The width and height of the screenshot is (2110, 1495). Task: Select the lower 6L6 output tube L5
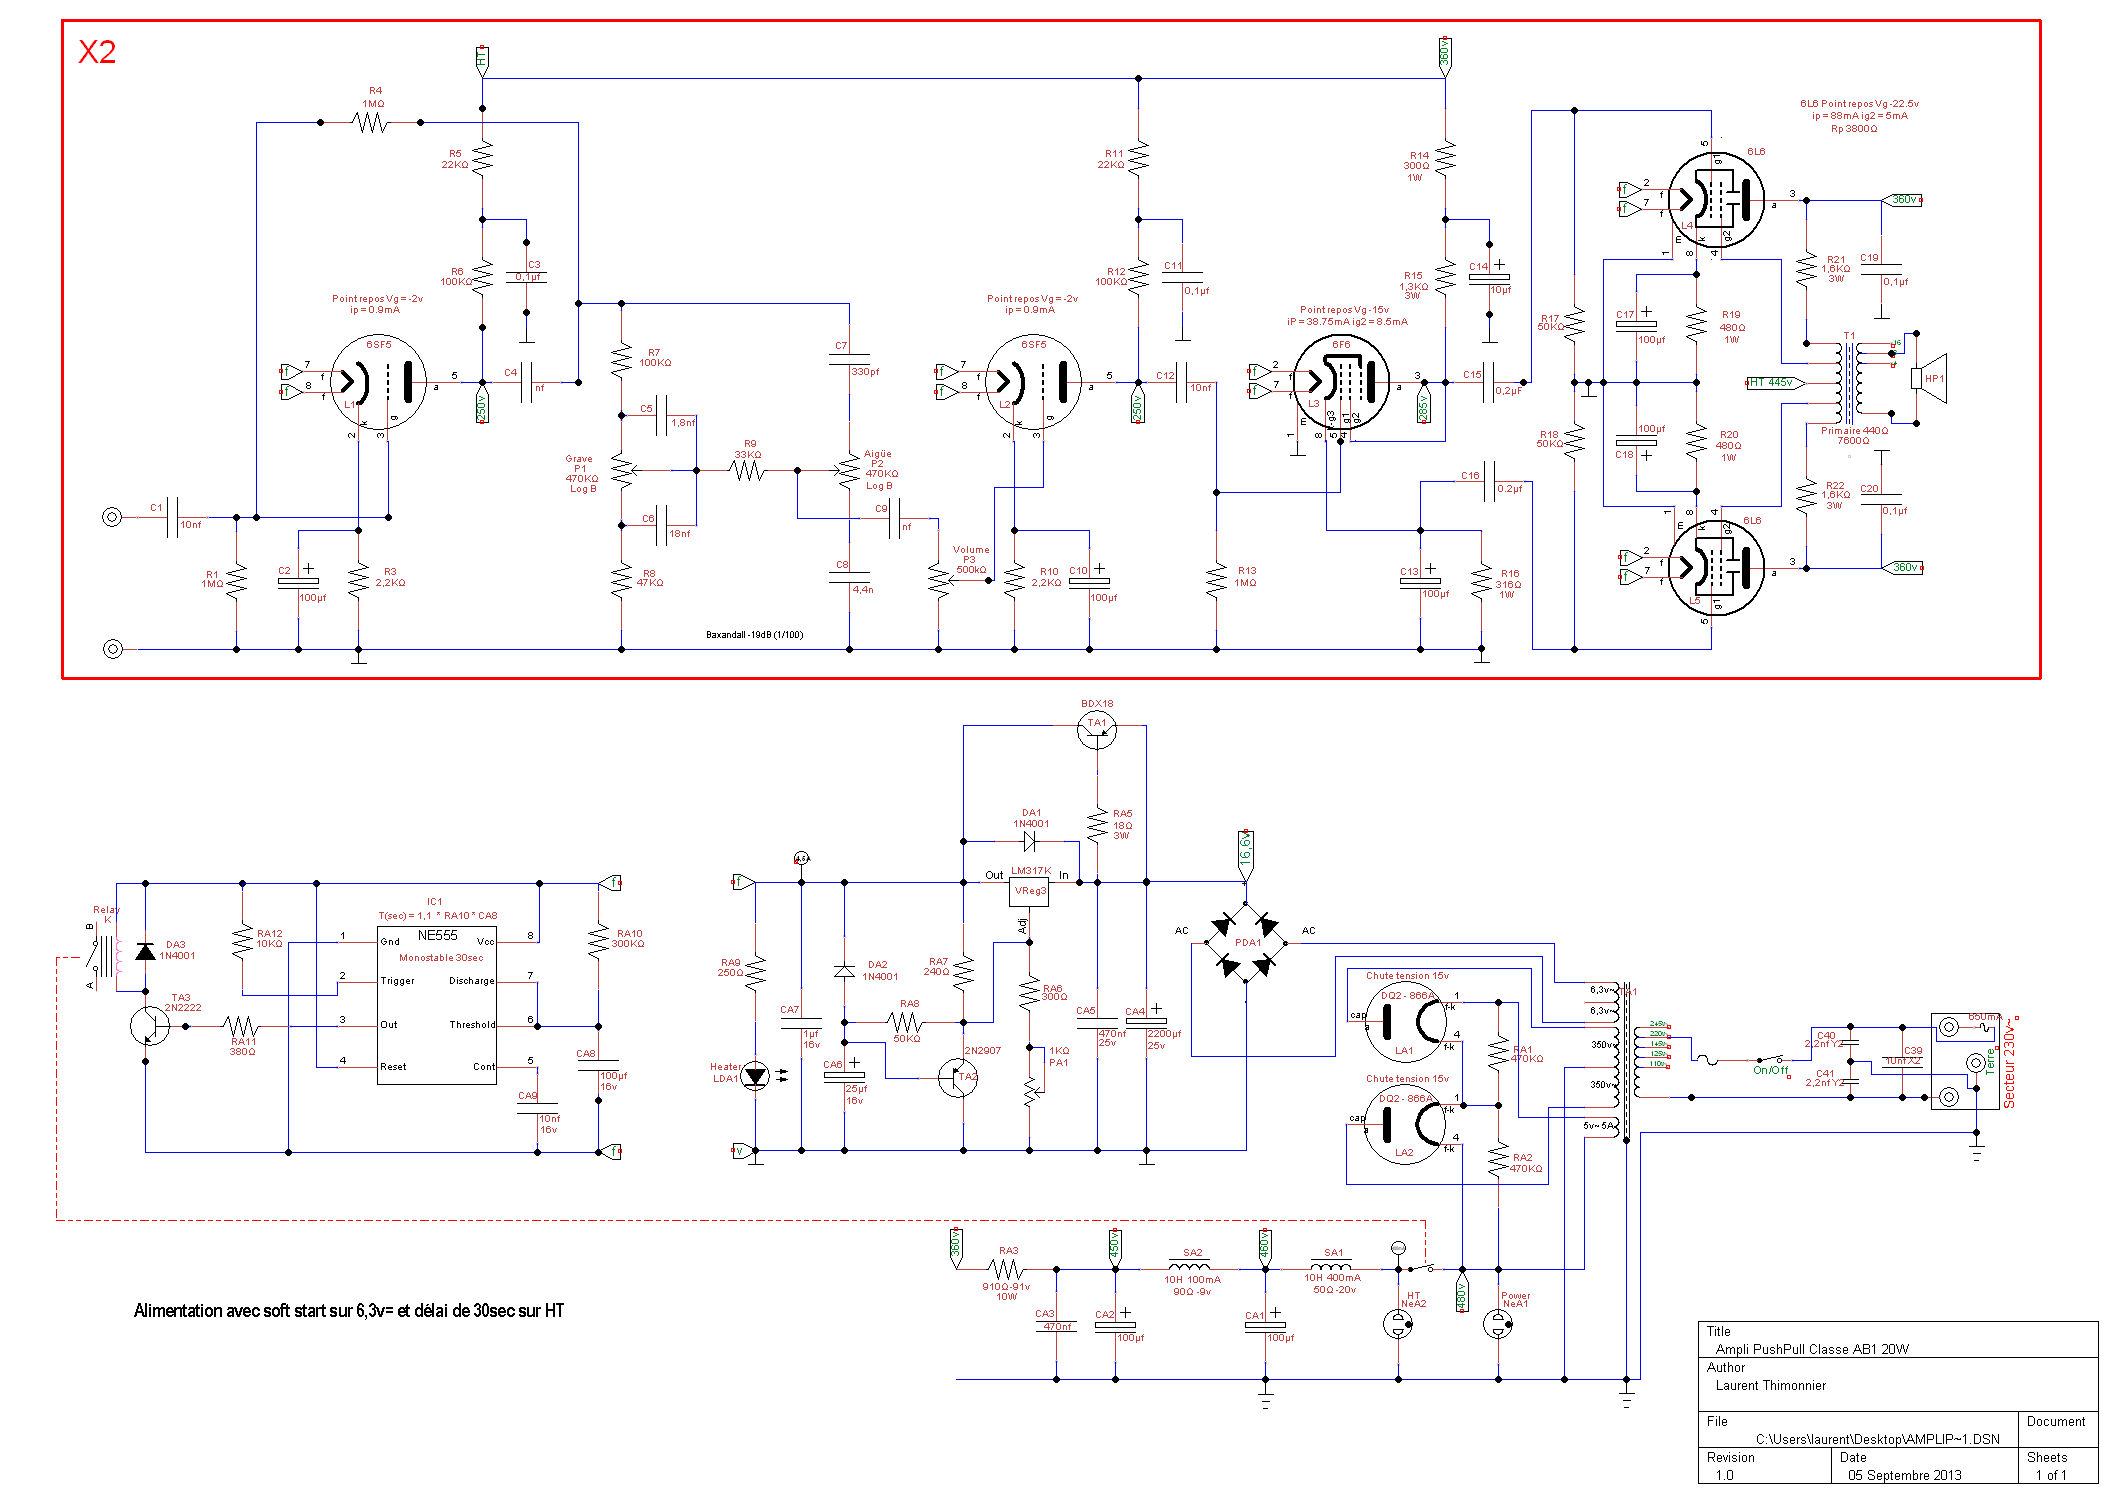pyautogui.click(x=1716, y=567)
